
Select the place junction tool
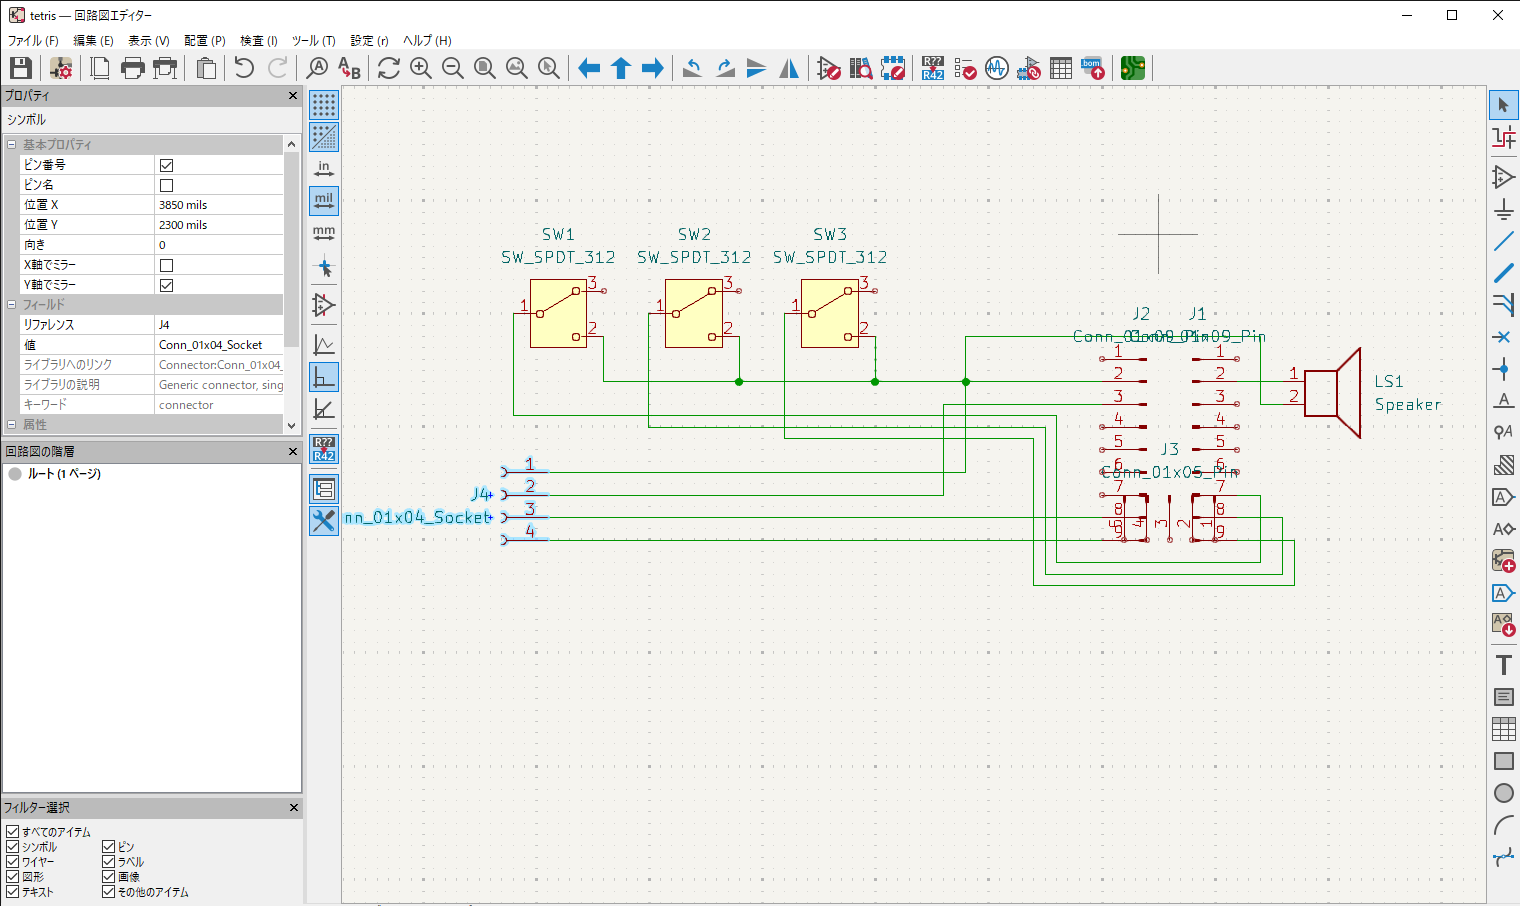click(1503, 369)
